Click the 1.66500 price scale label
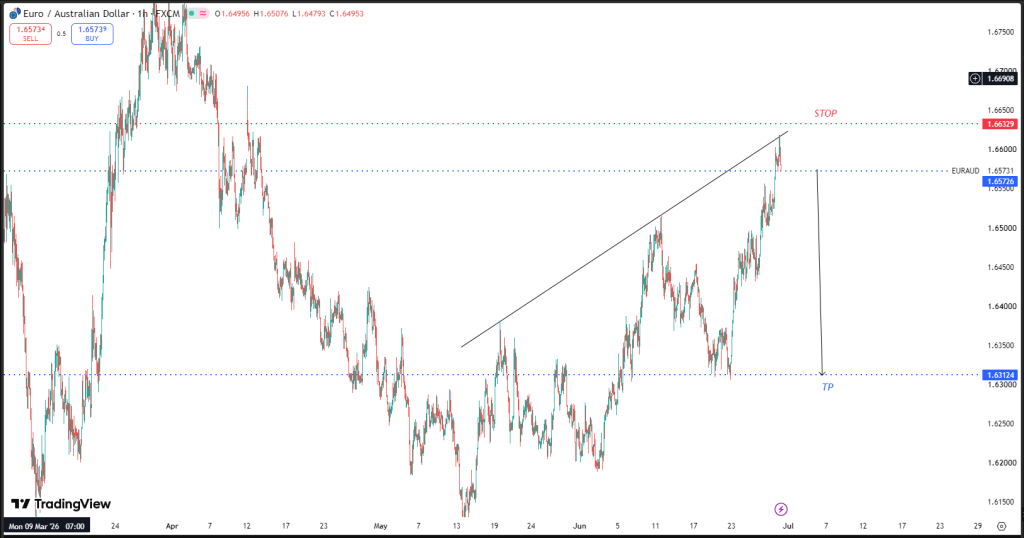This screenshot has width=1024, height=538. [1001, 110]
